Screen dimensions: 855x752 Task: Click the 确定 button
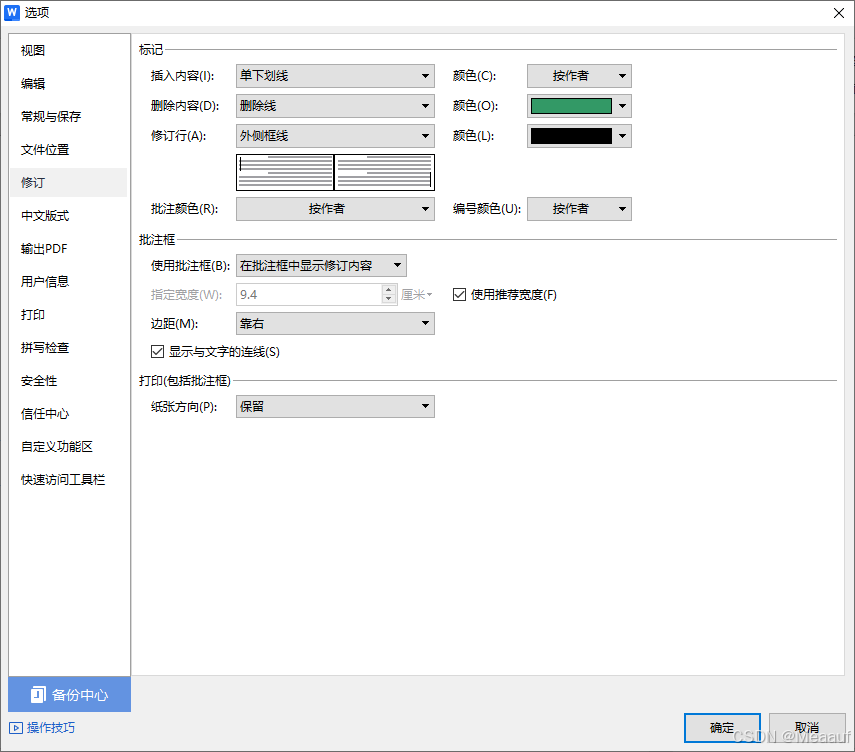722,727
